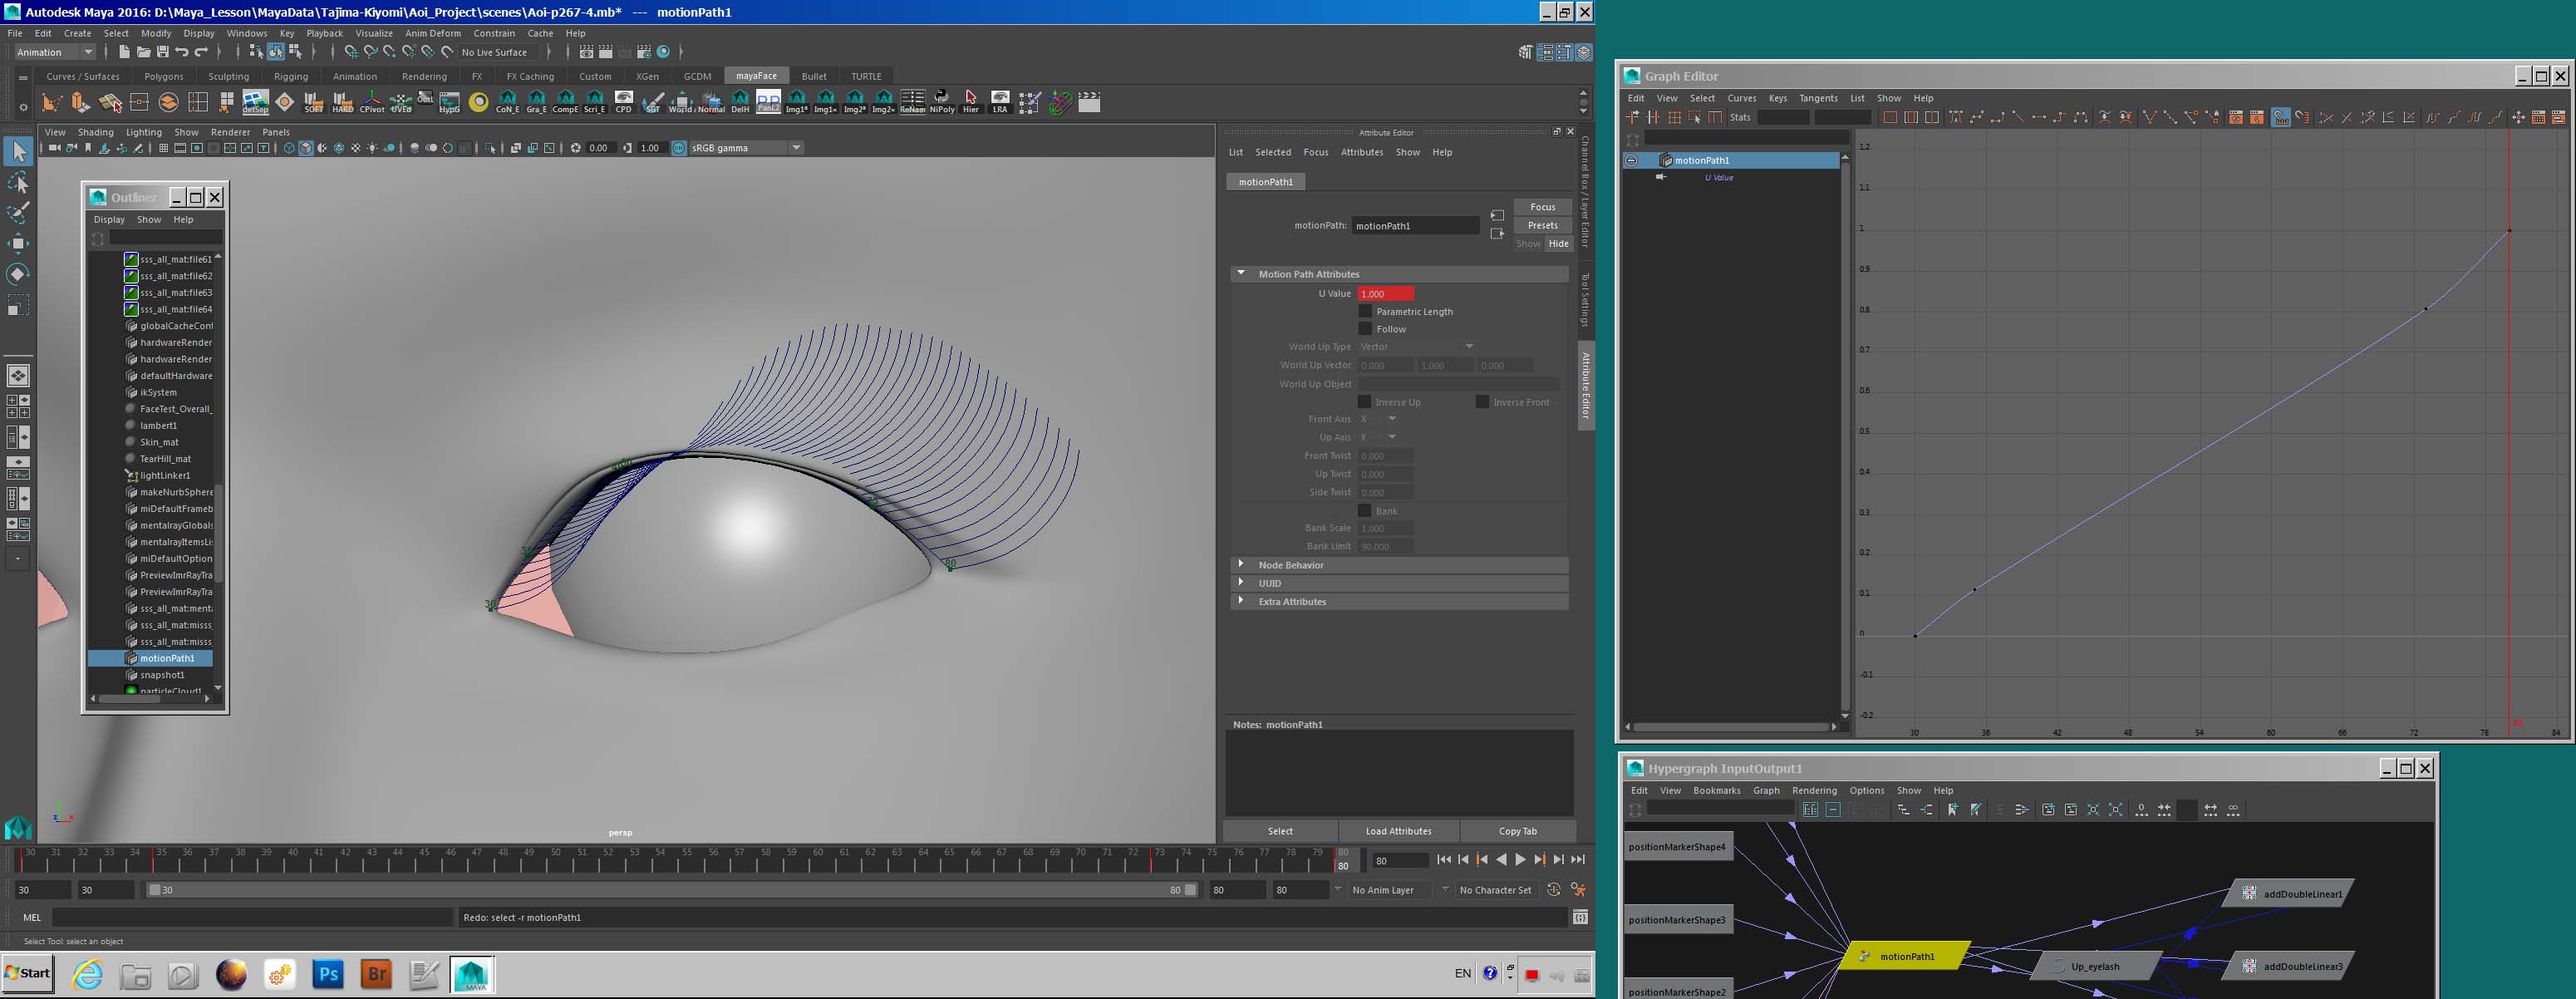The image size is (2576, 999).
Task: Click the auto key toggle icon
Action: tap(1553, 890)
